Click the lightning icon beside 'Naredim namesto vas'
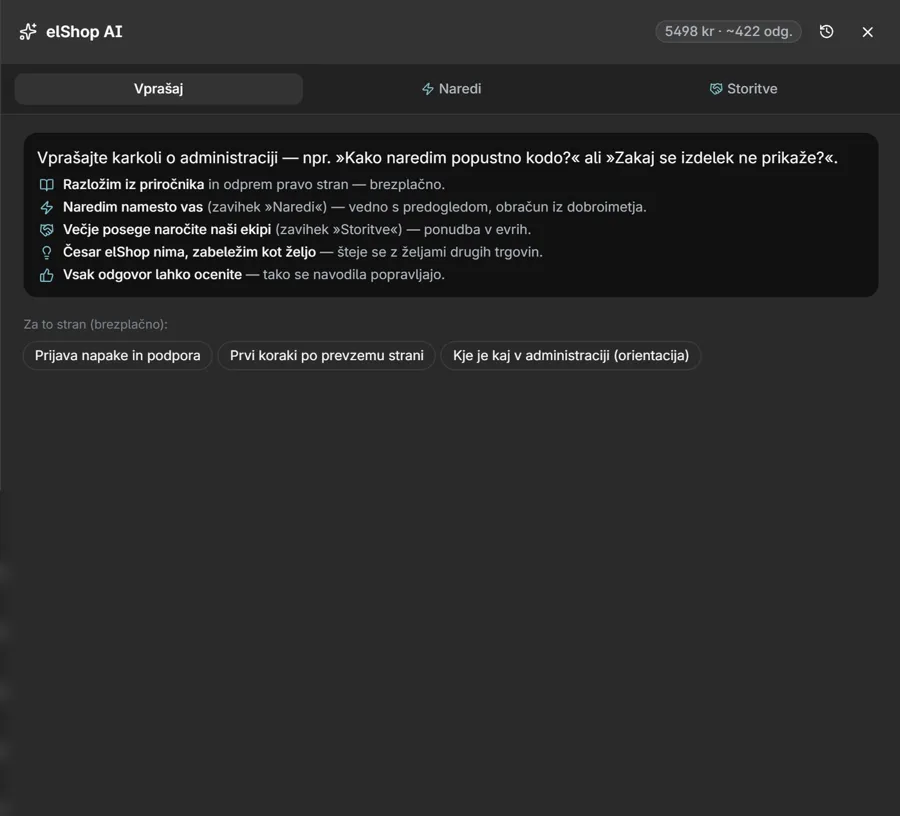Viewport: 900px width, 816px height. [46, 207]
